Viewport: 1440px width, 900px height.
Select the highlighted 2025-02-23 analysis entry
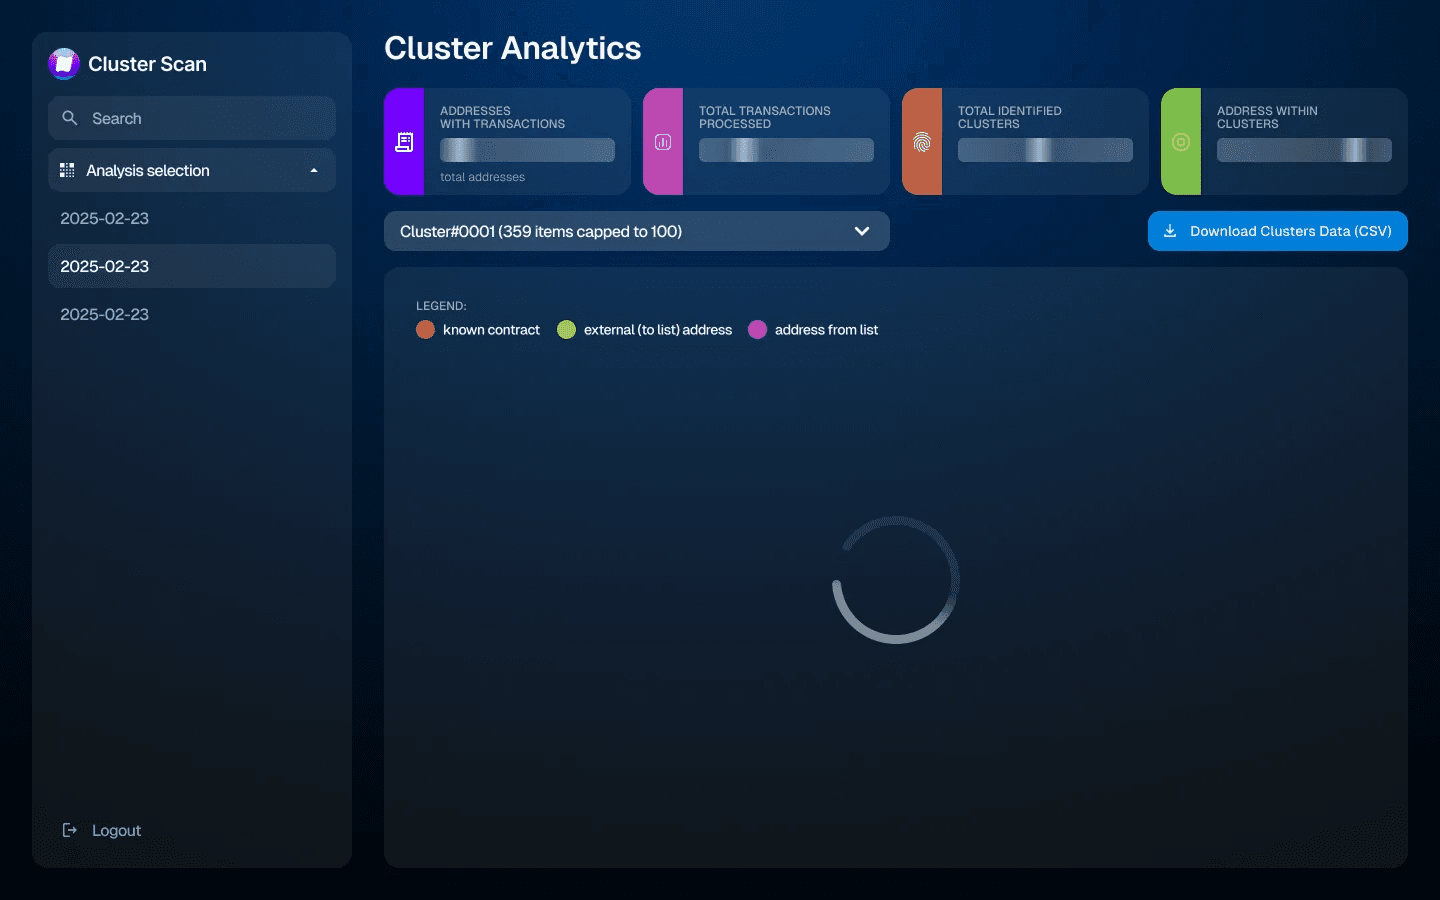pos(105,266)
